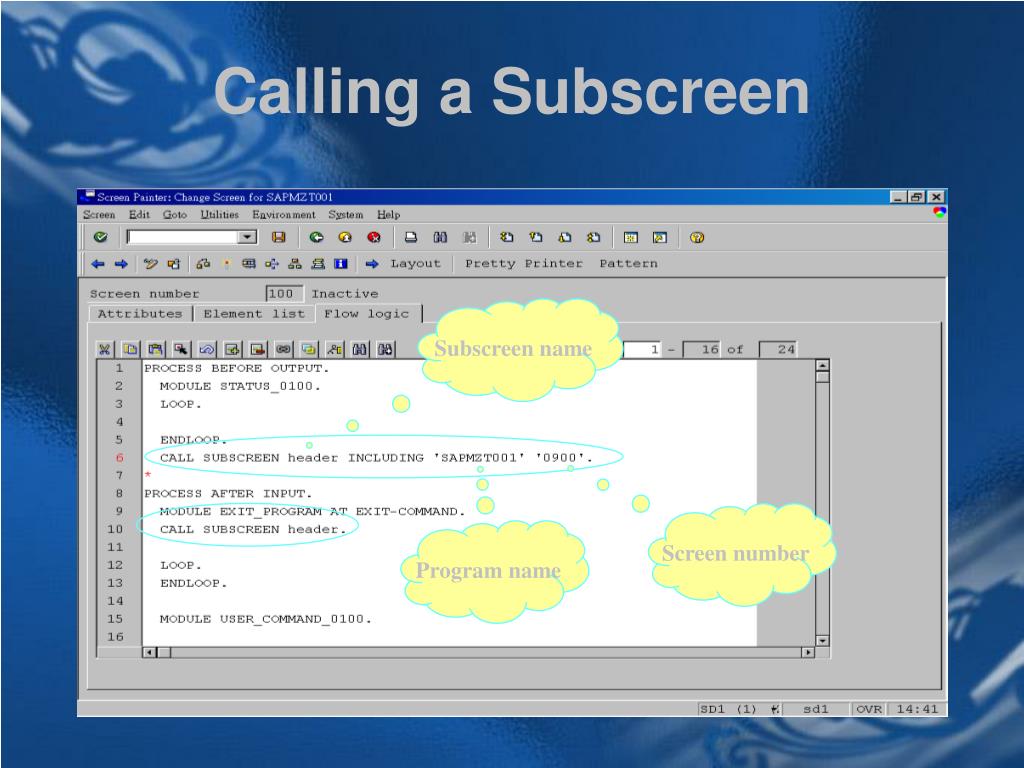Click inside the command input field

tap(184, 237)
